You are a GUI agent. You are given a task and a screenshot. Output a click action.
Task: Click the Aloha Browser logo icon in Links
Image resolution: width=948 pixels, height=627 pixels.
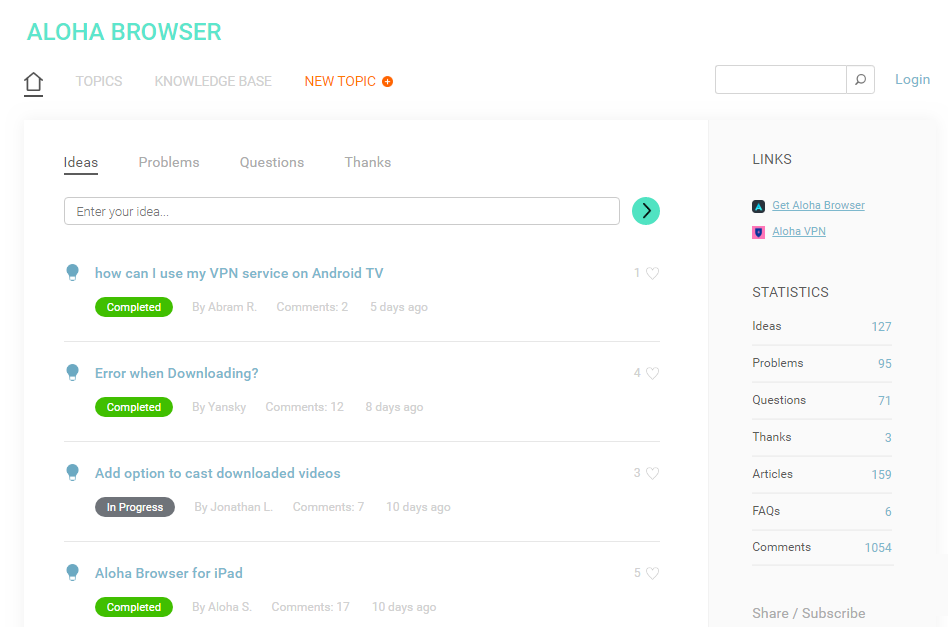coord(758,206)
